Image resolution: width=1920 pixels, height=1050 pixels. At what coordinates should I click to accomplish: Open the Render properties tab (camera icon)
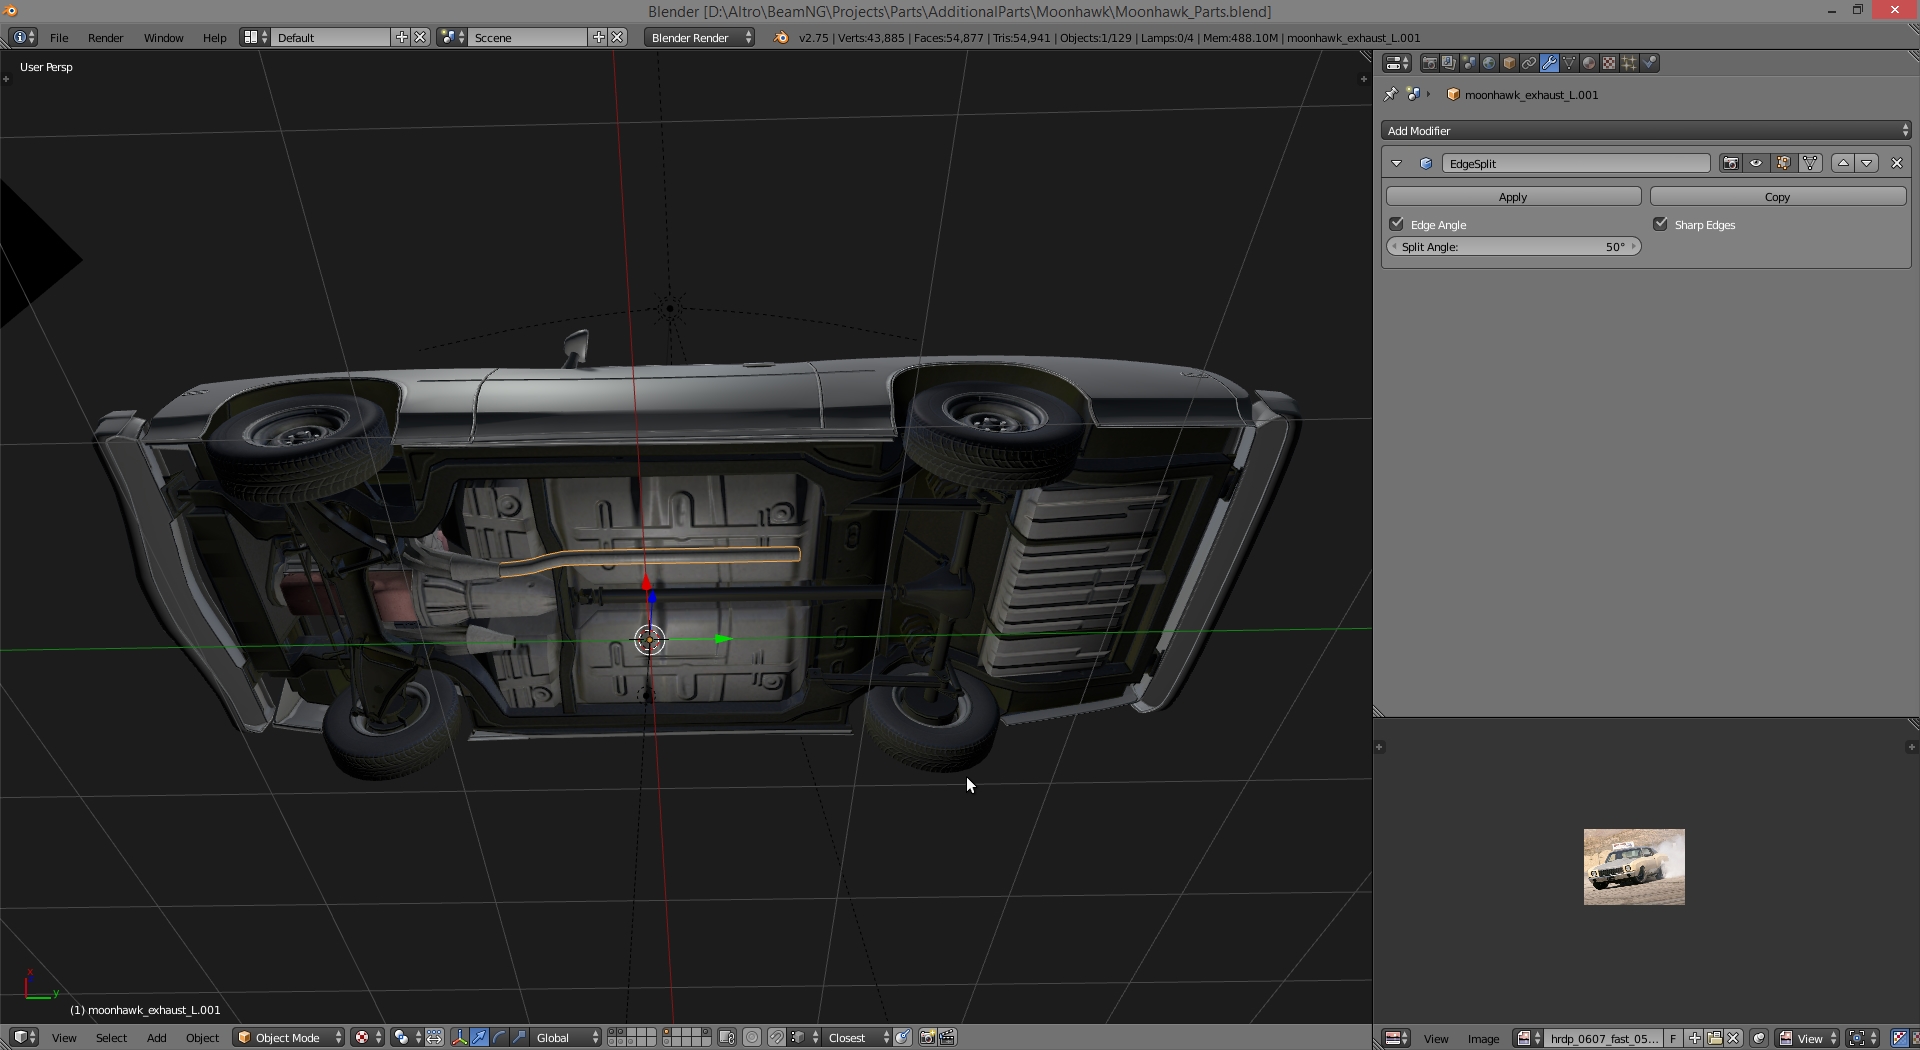tap(1430, 63)
